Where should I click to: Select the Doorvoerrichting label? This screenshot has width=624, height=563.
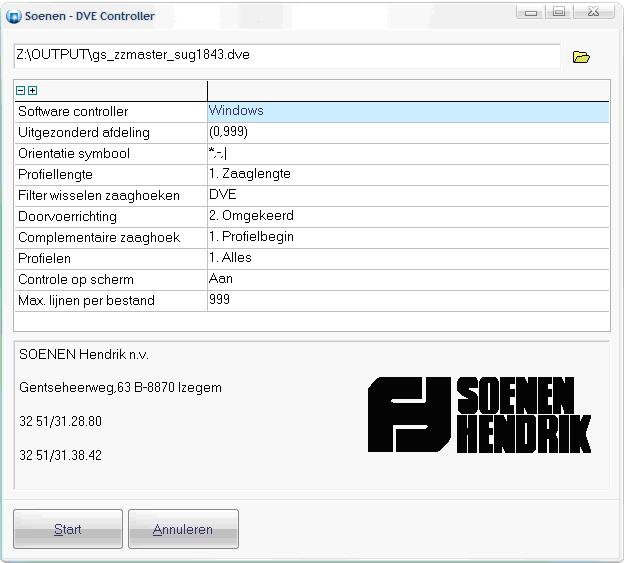(67, 217)
